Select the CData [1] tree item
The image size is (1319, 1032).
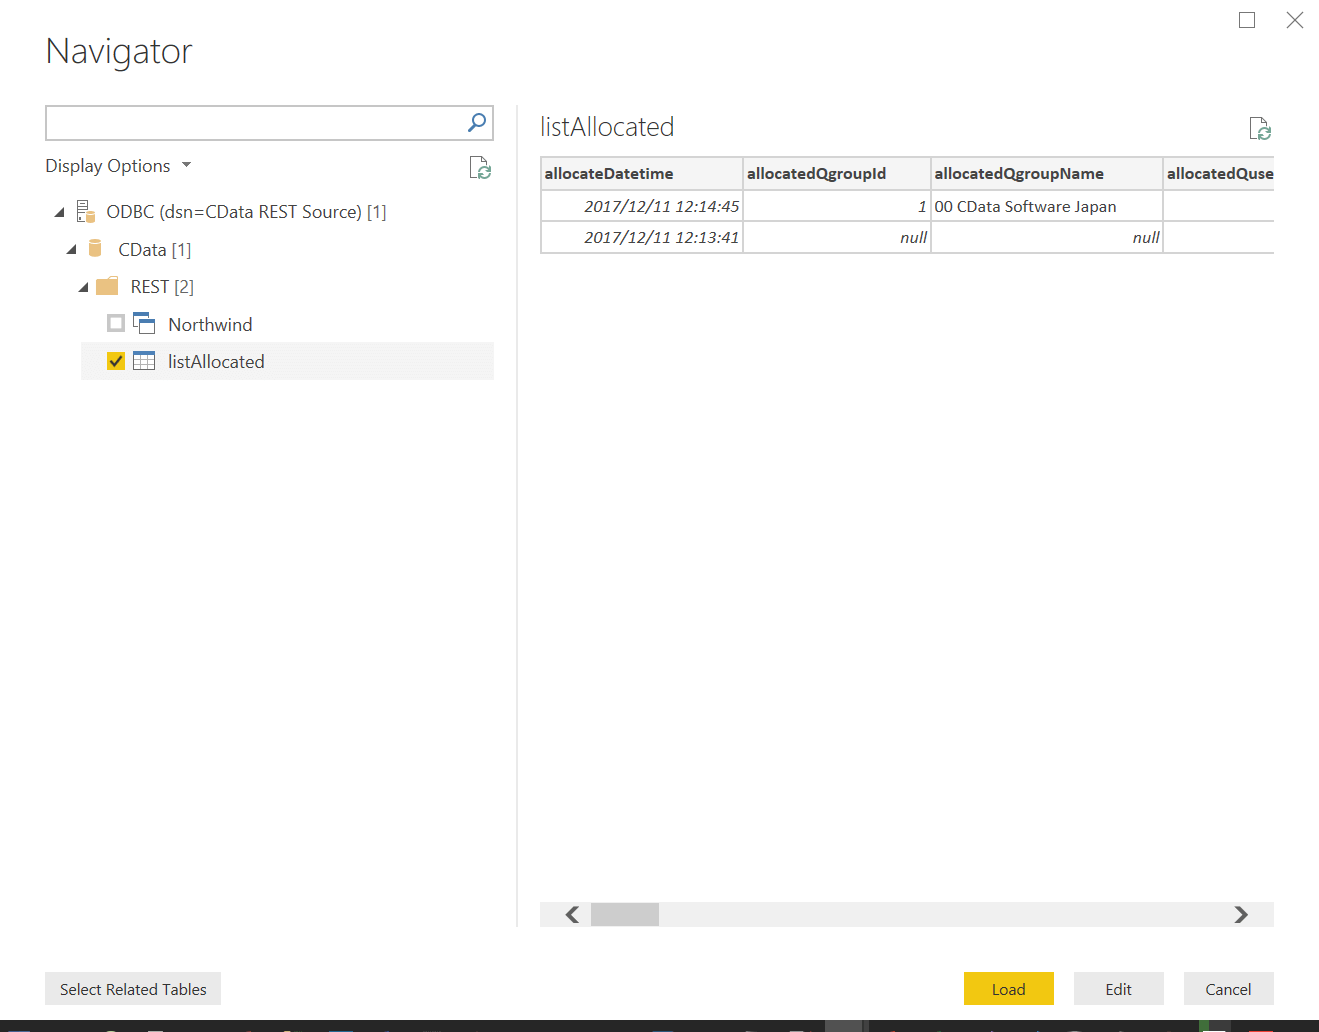[x=155, y=249]
